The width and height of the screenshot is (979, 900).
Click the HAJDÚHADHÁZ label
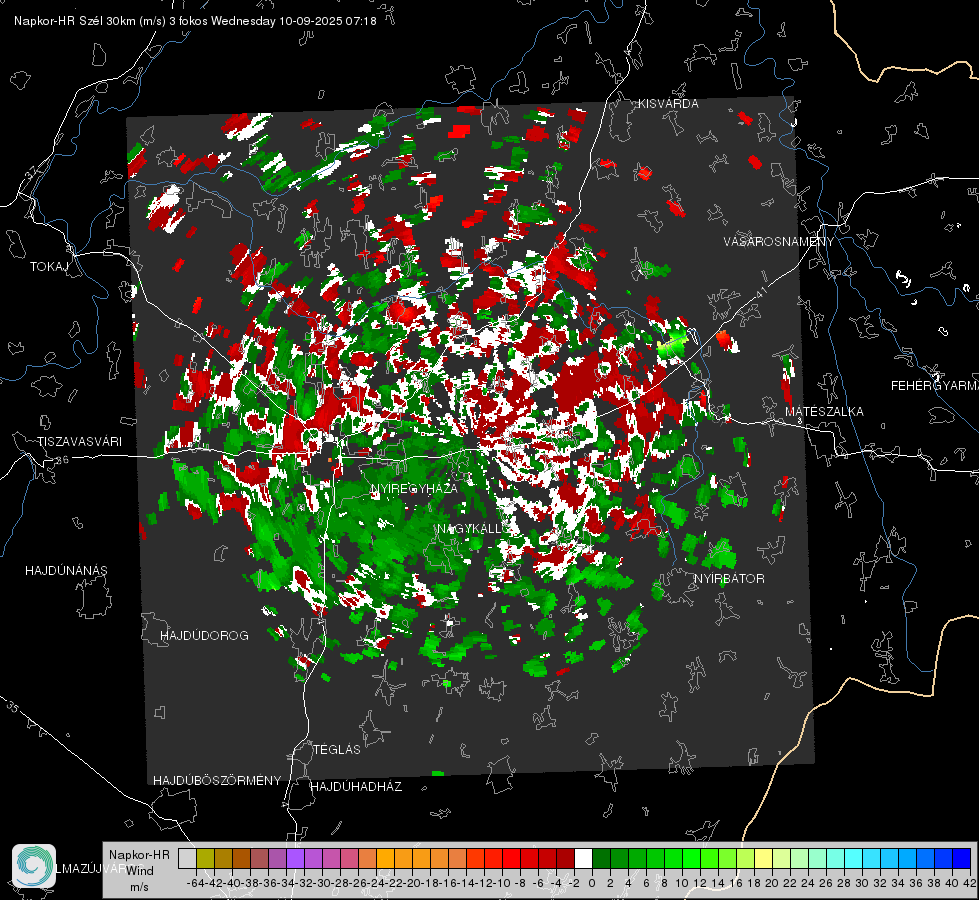[356, 786]
